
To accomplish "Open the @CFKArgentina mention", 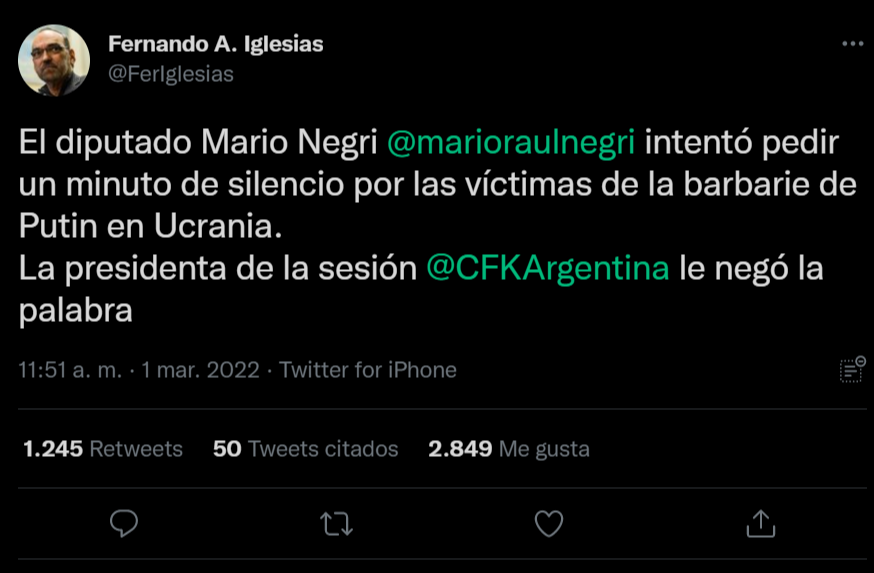I will pos(548,269).
